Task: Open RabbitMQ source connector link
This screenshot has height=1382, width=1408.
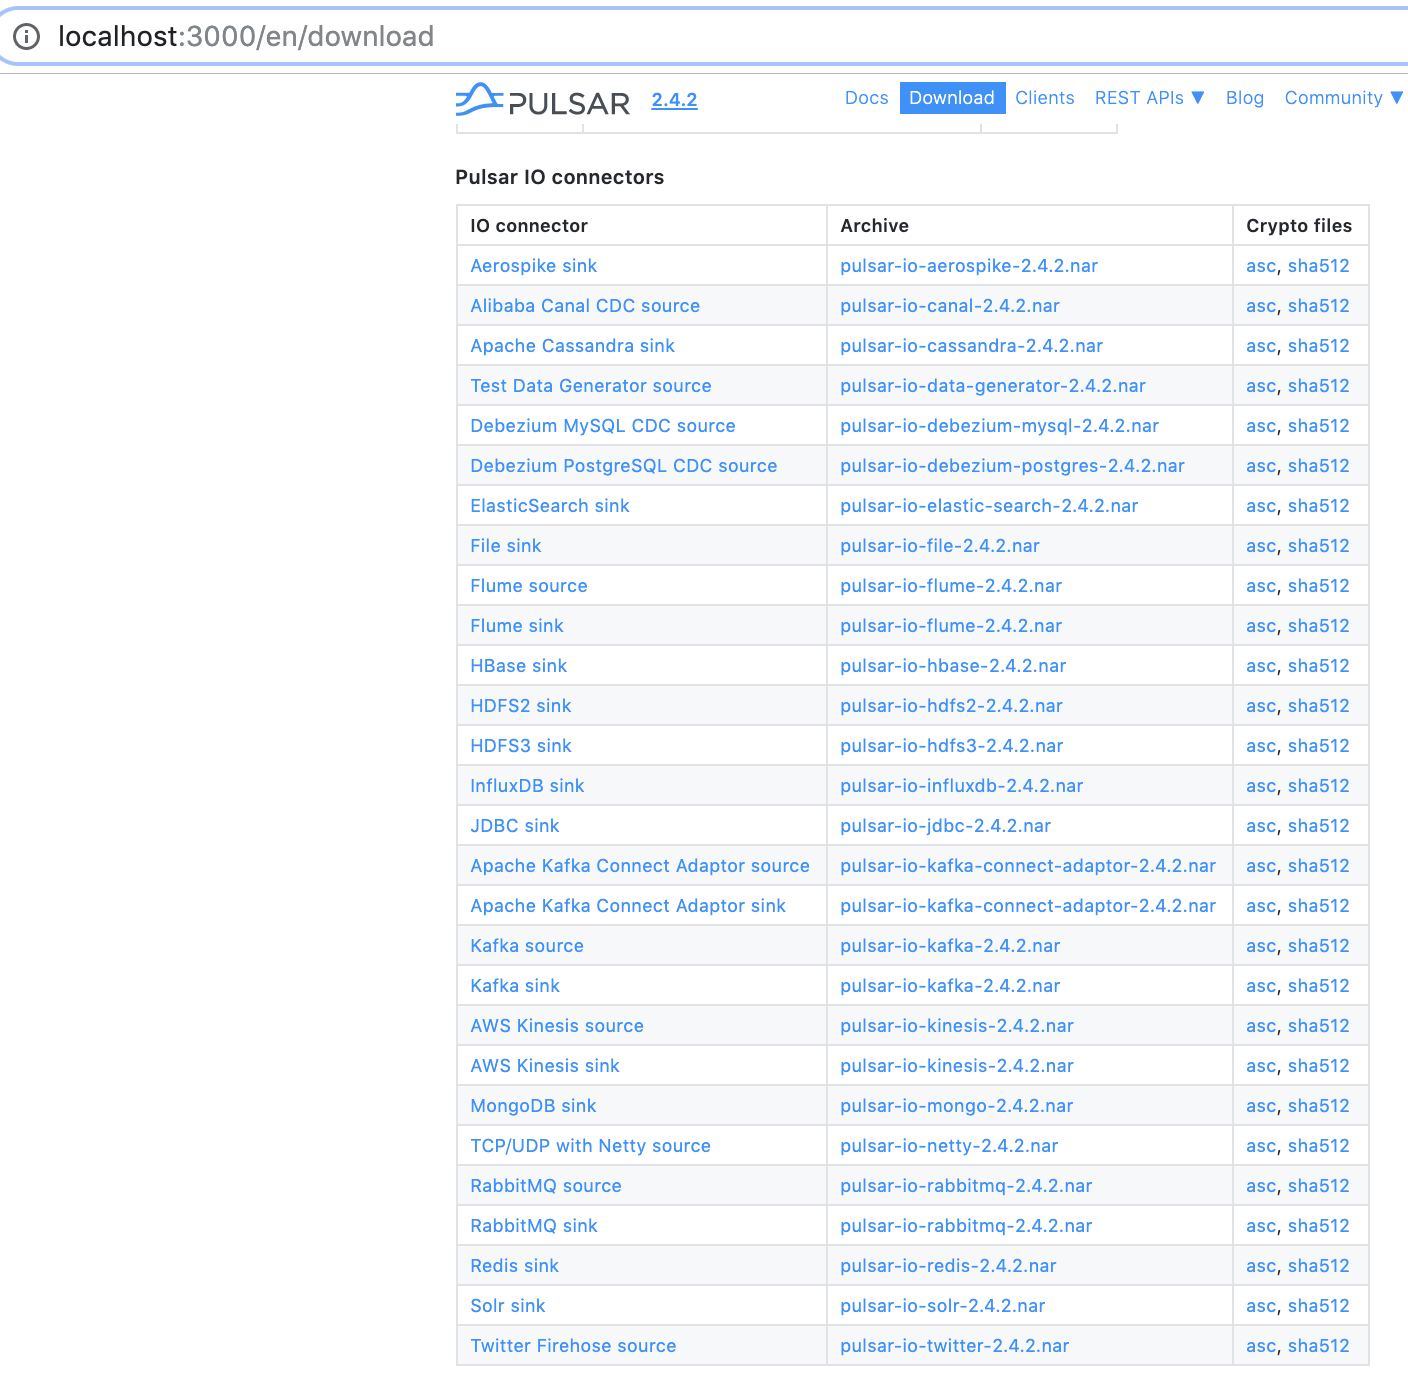Action: [546, 1186]
